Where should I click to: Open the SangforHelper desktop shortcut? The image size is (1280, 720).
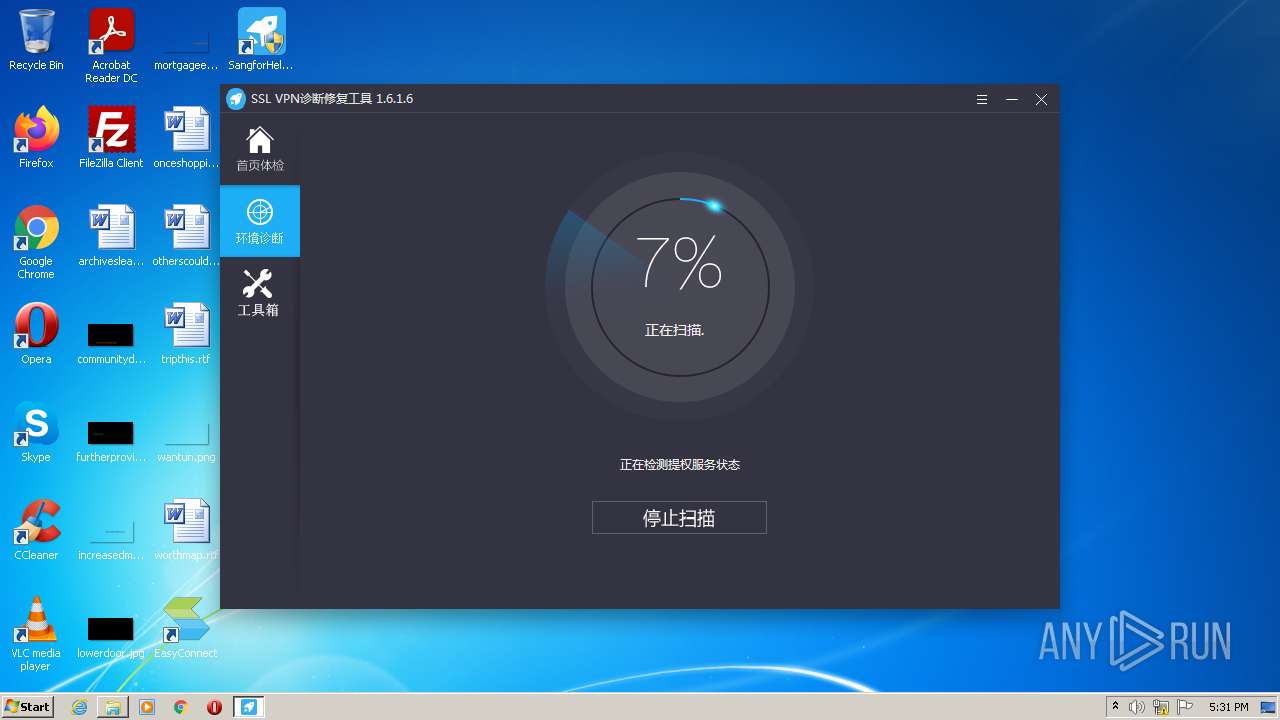261,40
